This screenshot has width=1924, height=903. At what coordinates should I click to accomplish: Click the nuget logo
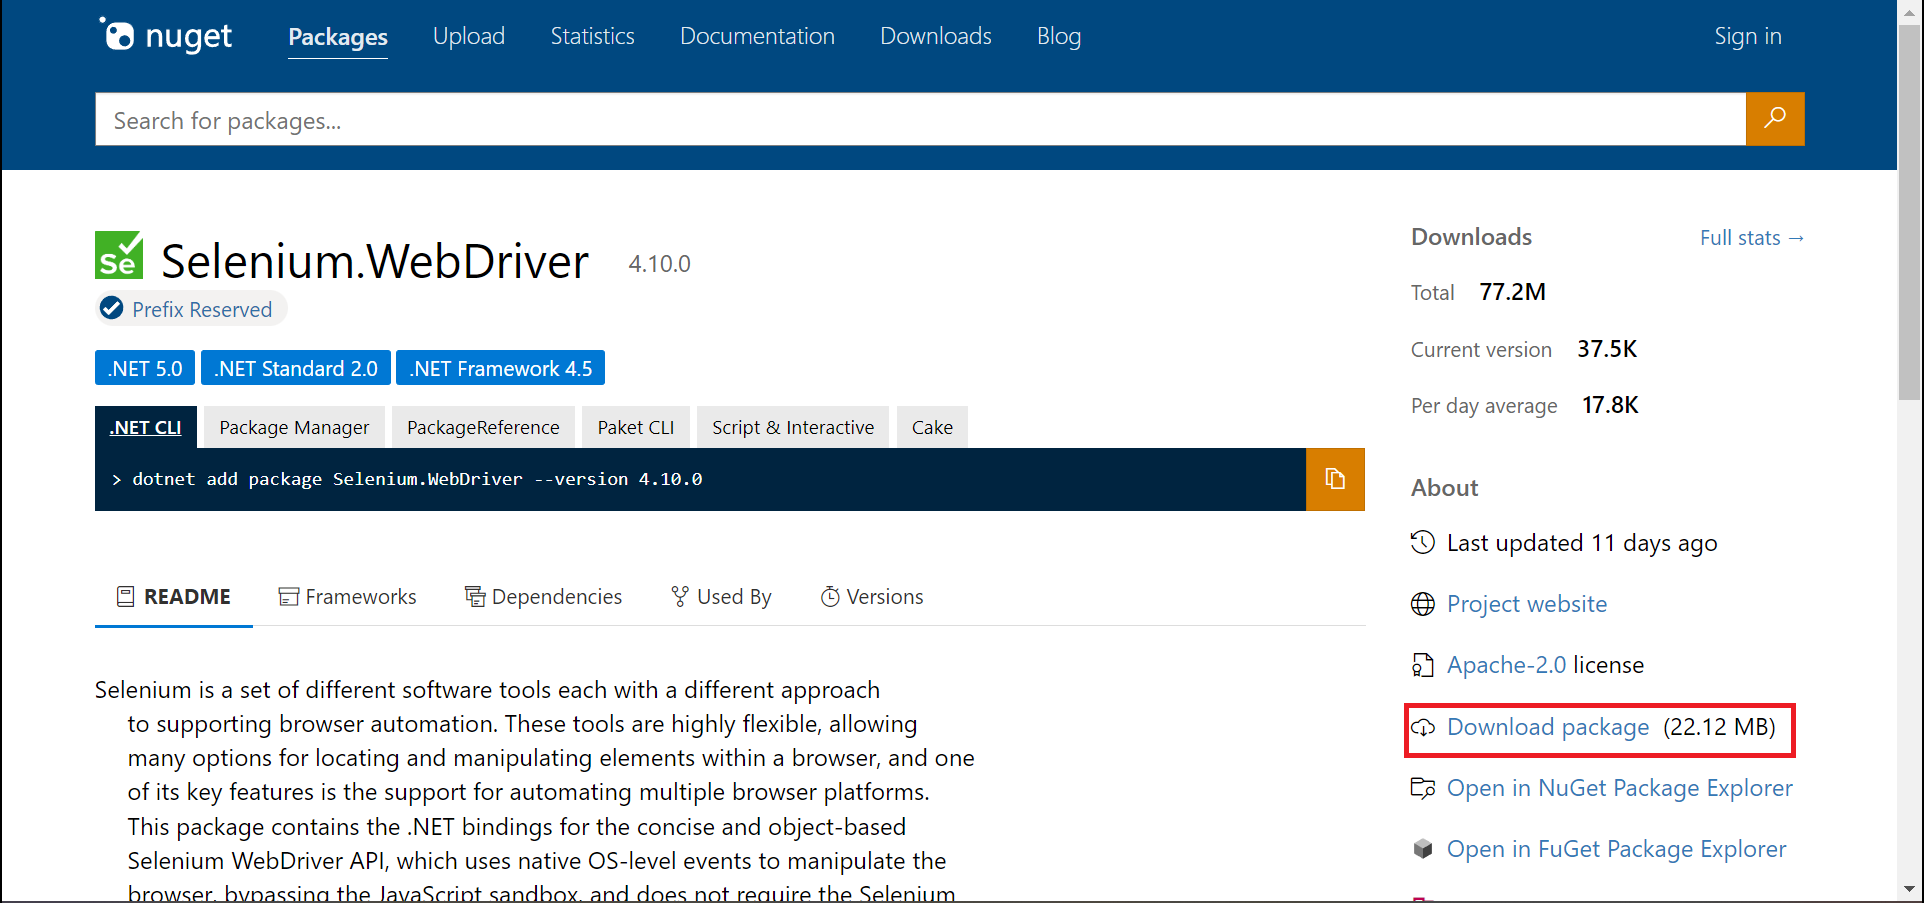165,35
